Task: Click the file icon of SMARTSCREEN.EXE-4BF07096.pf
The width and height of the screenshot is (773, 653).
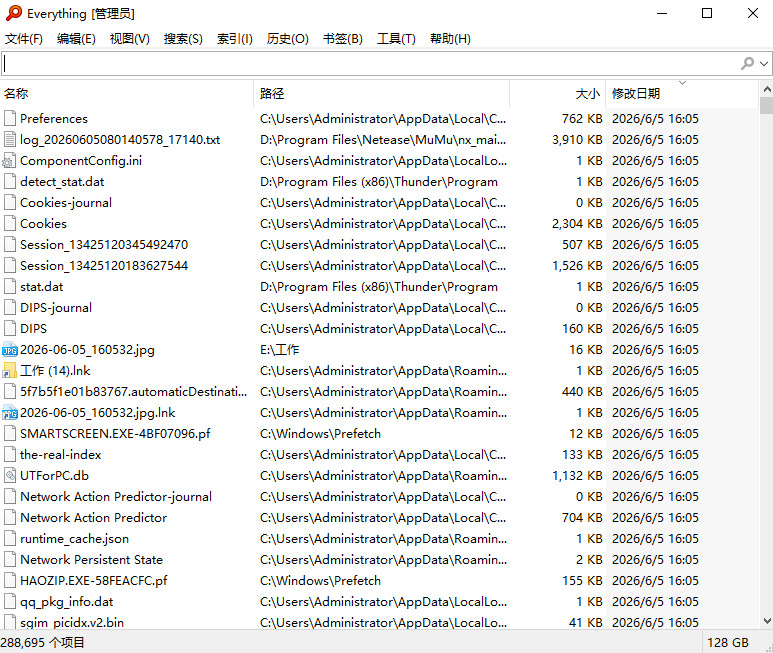Action: pyautogui.click(x=10, y=434)
